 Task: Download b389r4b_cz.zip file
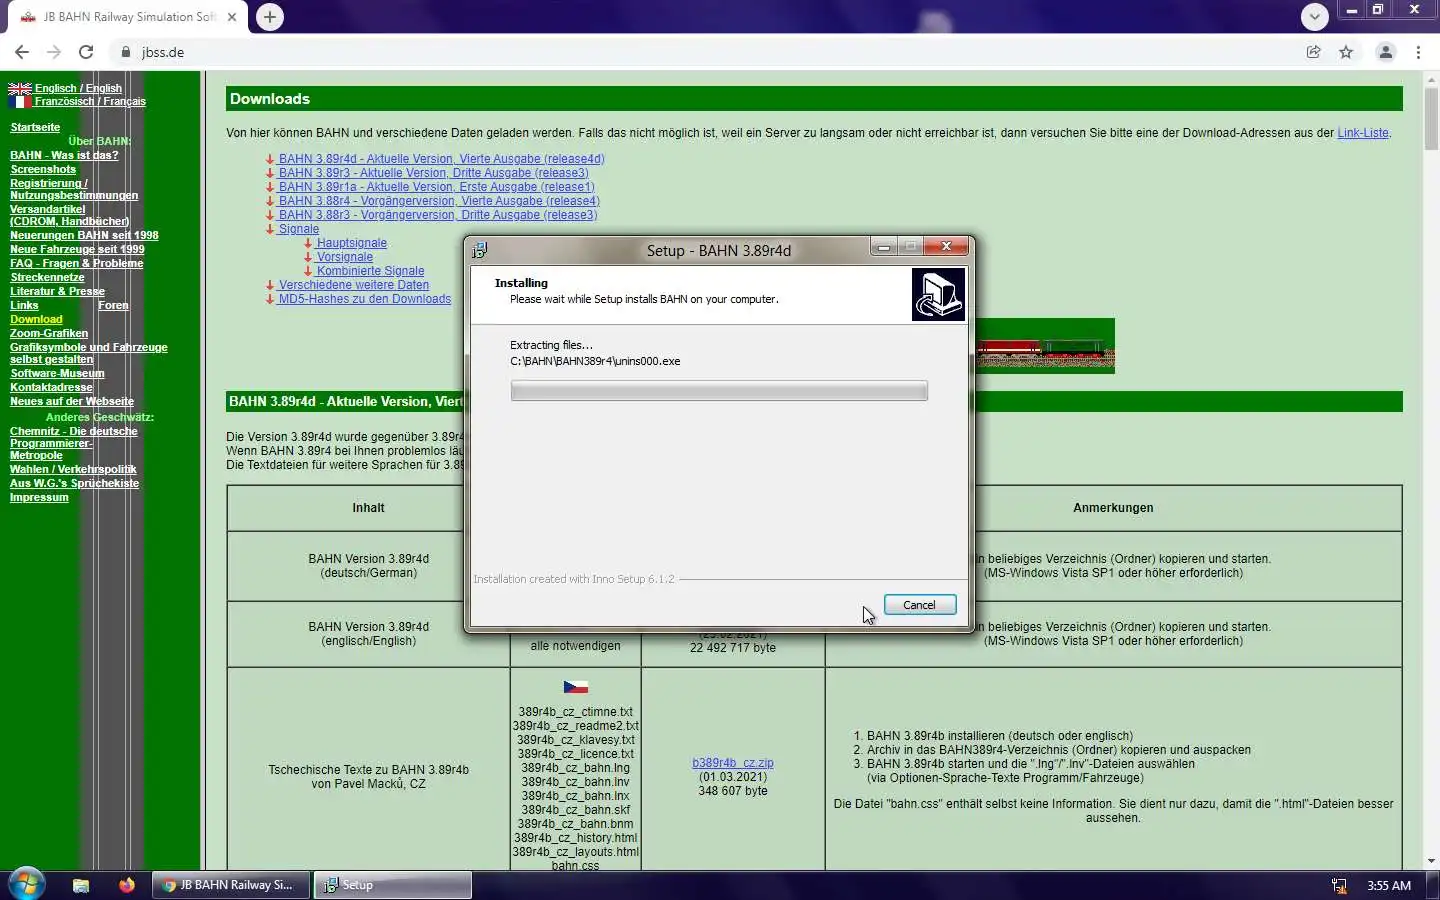pos(733,763)
